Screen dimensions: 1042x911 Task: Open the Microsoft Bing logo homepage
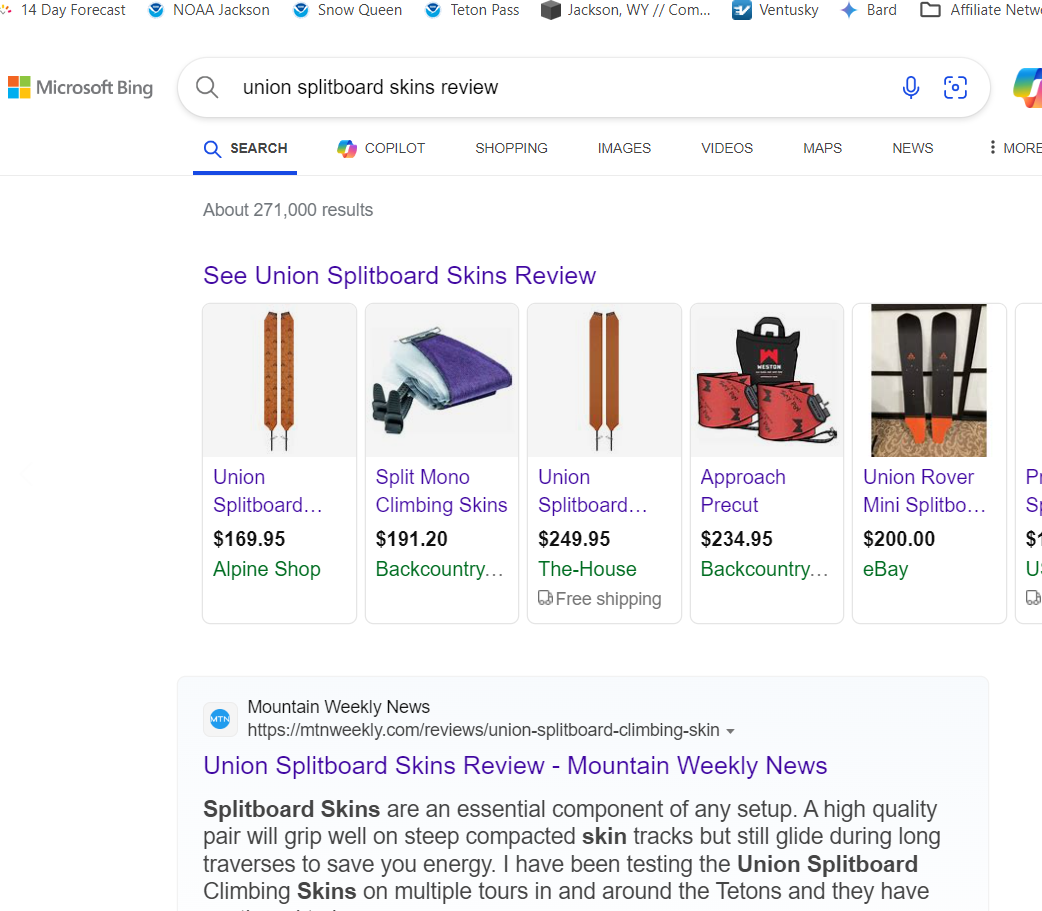(81, 88)
